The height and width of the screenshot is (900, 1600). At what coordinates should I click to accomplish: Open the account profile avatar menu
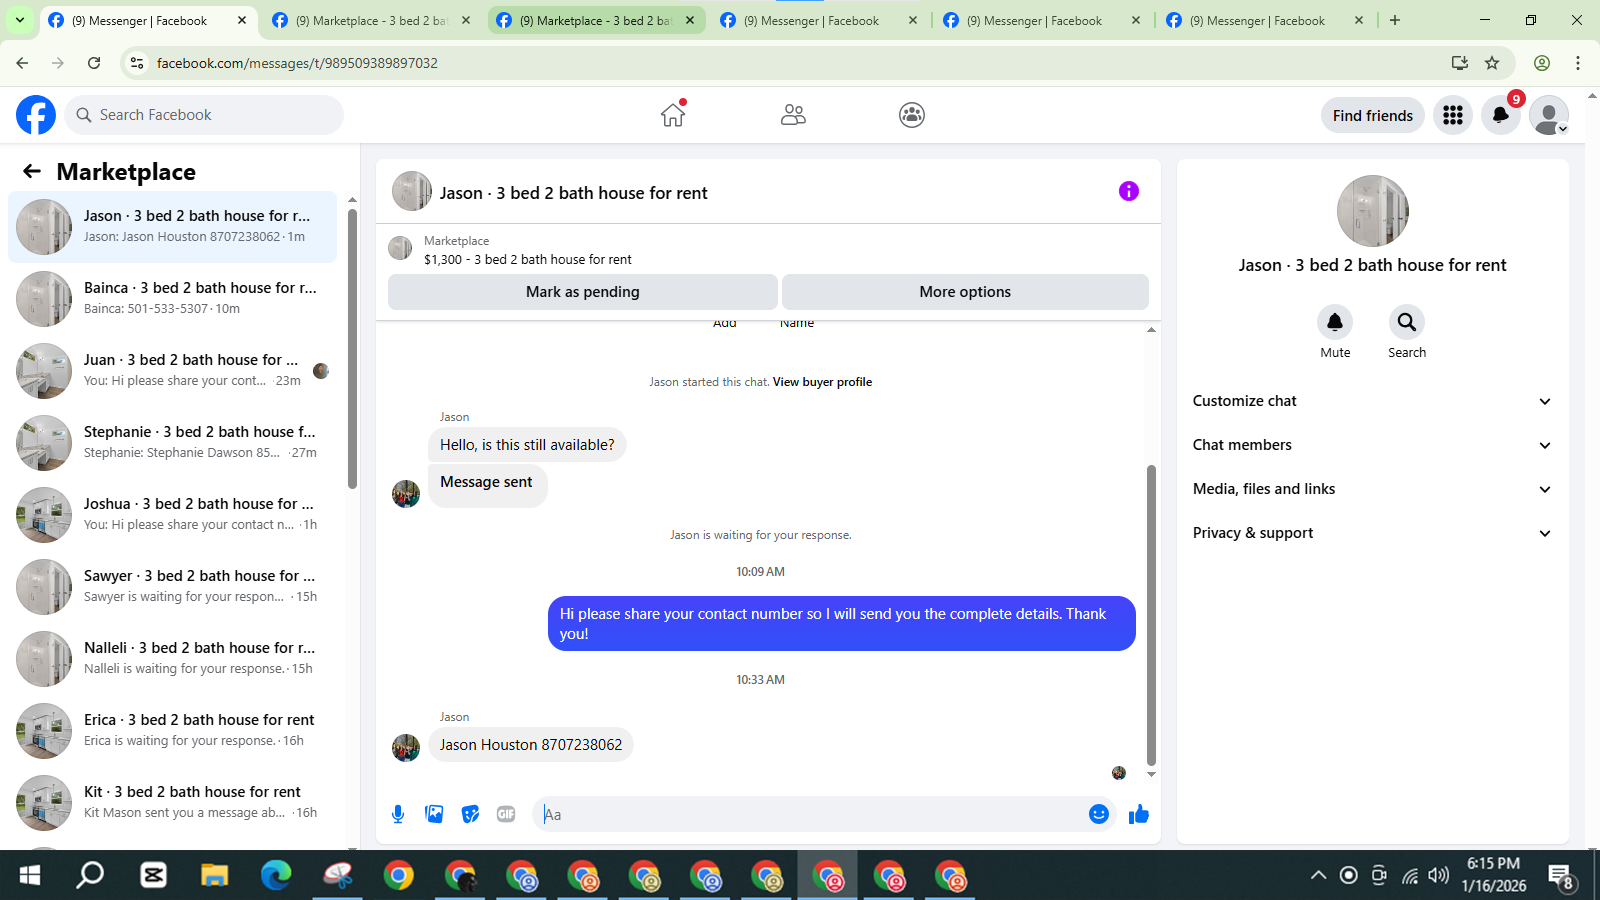[x=1549, y=115]
